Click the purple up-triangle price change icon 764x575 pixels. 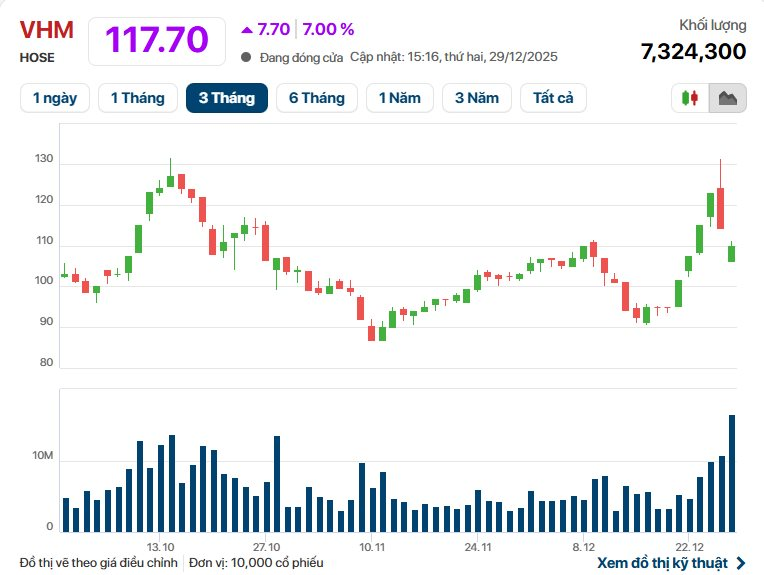(x=247, y=29)
